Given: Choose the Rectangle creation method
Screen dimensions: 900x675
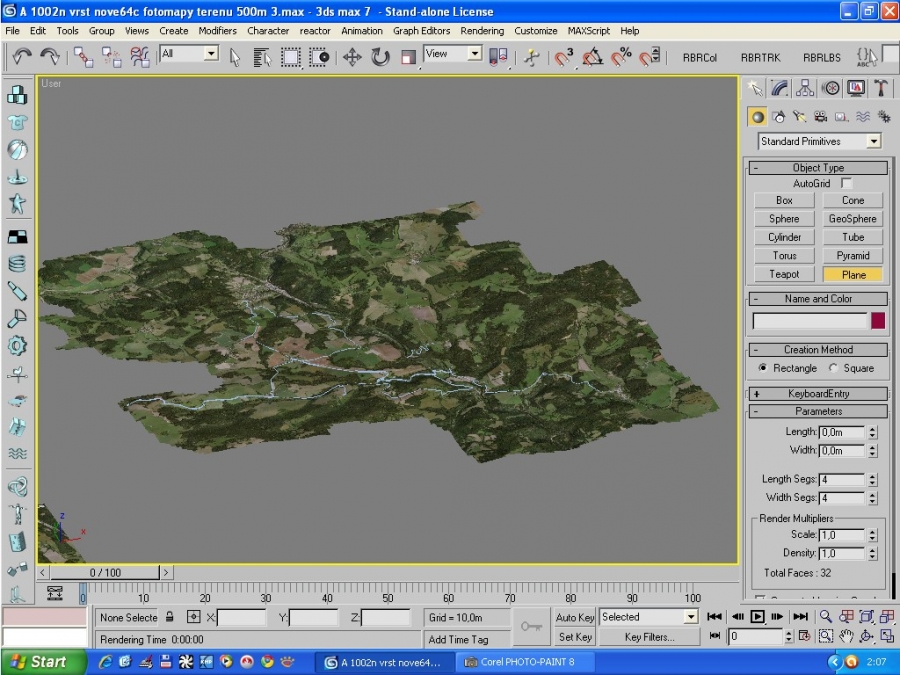Looking at the screenshot, I should 764,368.
